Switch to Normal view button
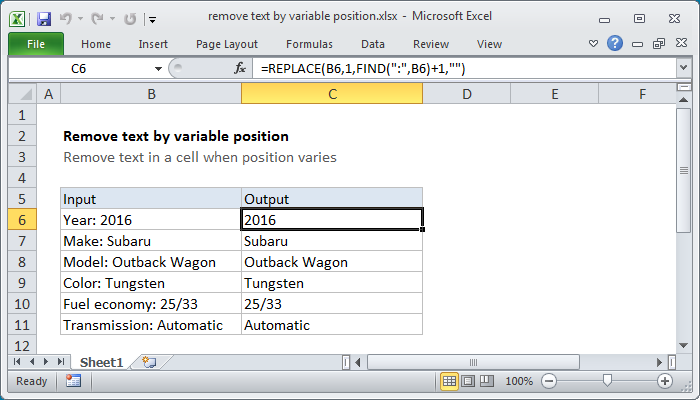Image resolution: width=700 pixels, height=400 pixels. pyautogui.click(x=449, y=381)
